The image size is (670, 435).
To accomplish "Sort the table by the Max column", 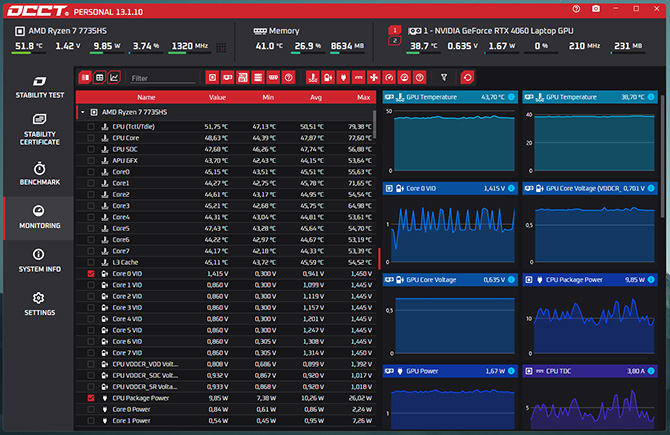I will 364,97.
